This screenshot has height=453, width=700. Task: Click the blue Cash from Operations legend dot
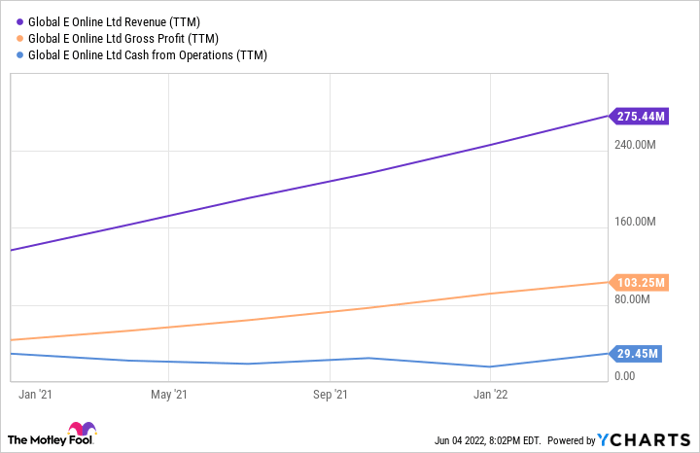(20, 55)
